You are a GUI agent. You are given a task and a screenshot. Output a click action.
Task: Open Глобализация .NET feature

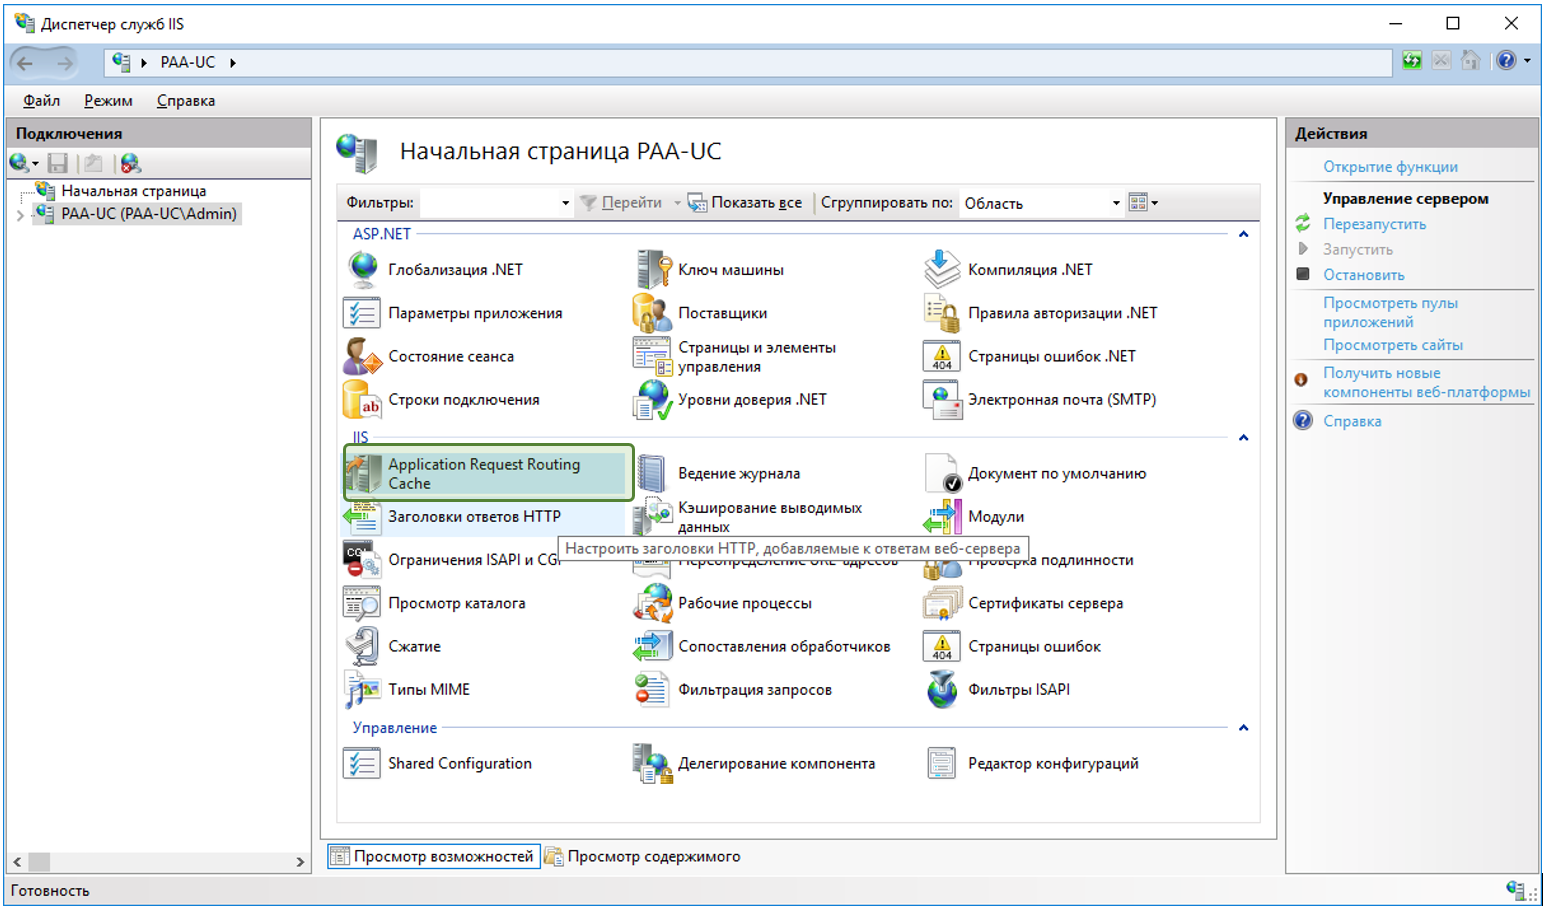(434, 270)
